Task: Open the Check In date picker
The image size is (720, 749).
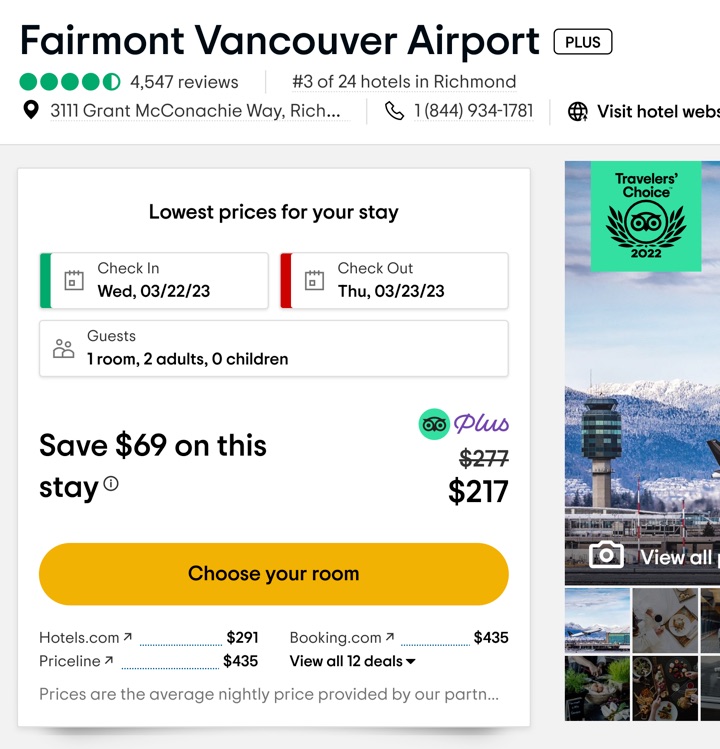Action: click(x=154, y=280)
